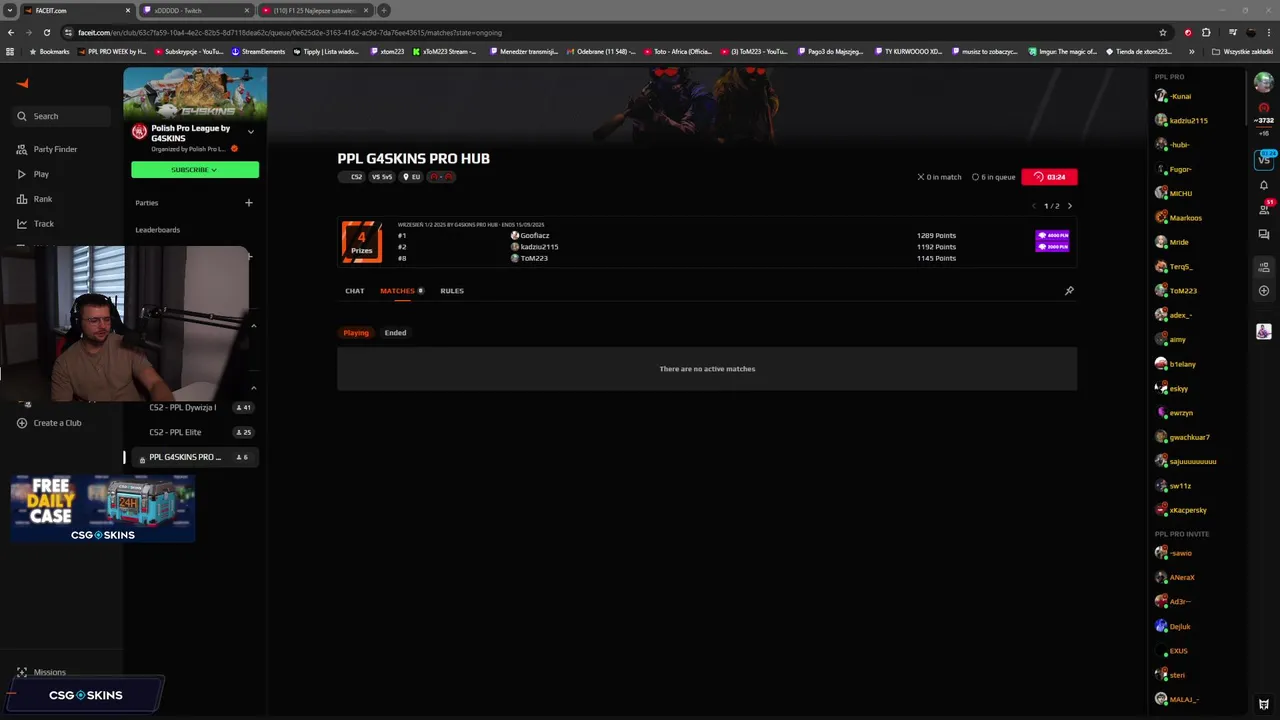Viewport: 1280px width, 720px height.
Task: Click the EU region tag
Action: point(412,177)
